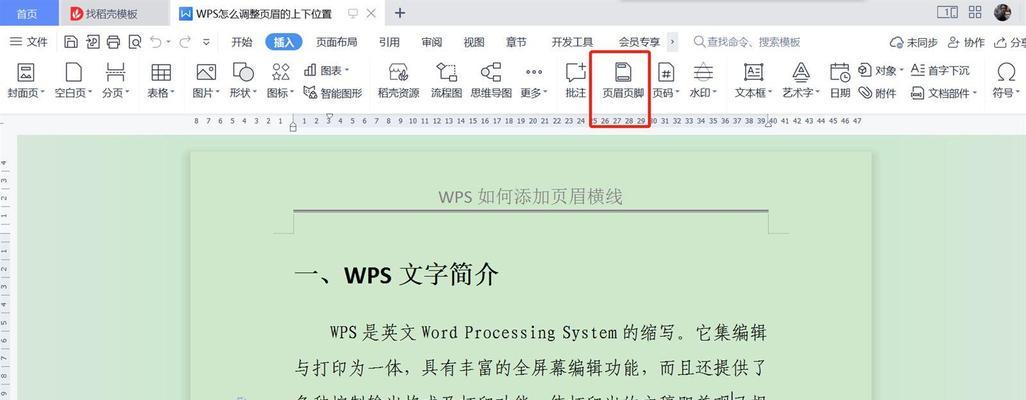Insert an 对象 object
Screen dimensions: 1026x400
[x=881, y=70]
